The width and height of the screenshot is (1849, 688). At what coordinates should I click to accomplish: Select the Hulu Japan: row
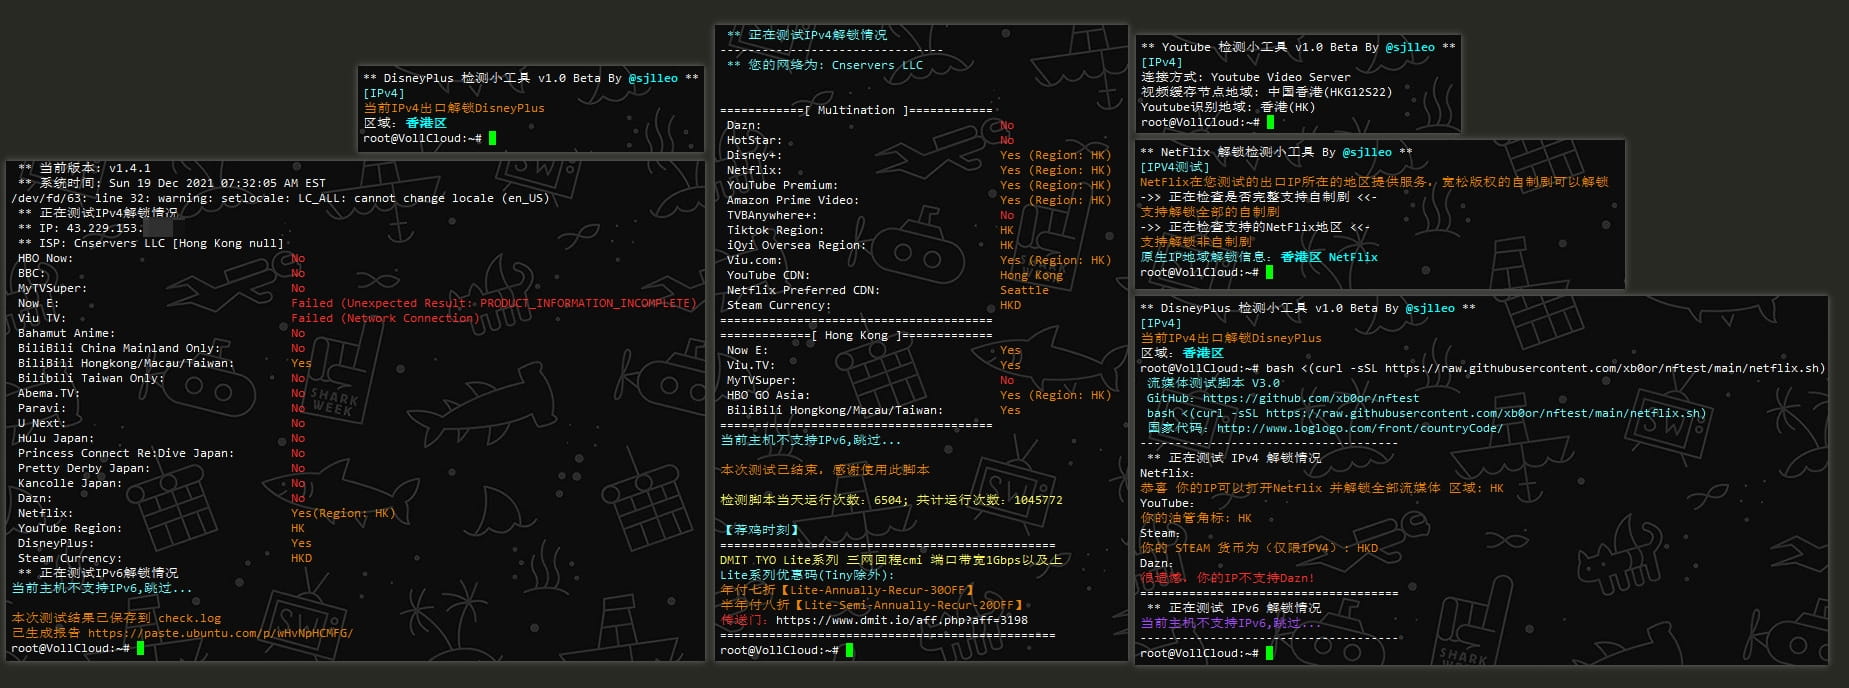pos(161,438)
